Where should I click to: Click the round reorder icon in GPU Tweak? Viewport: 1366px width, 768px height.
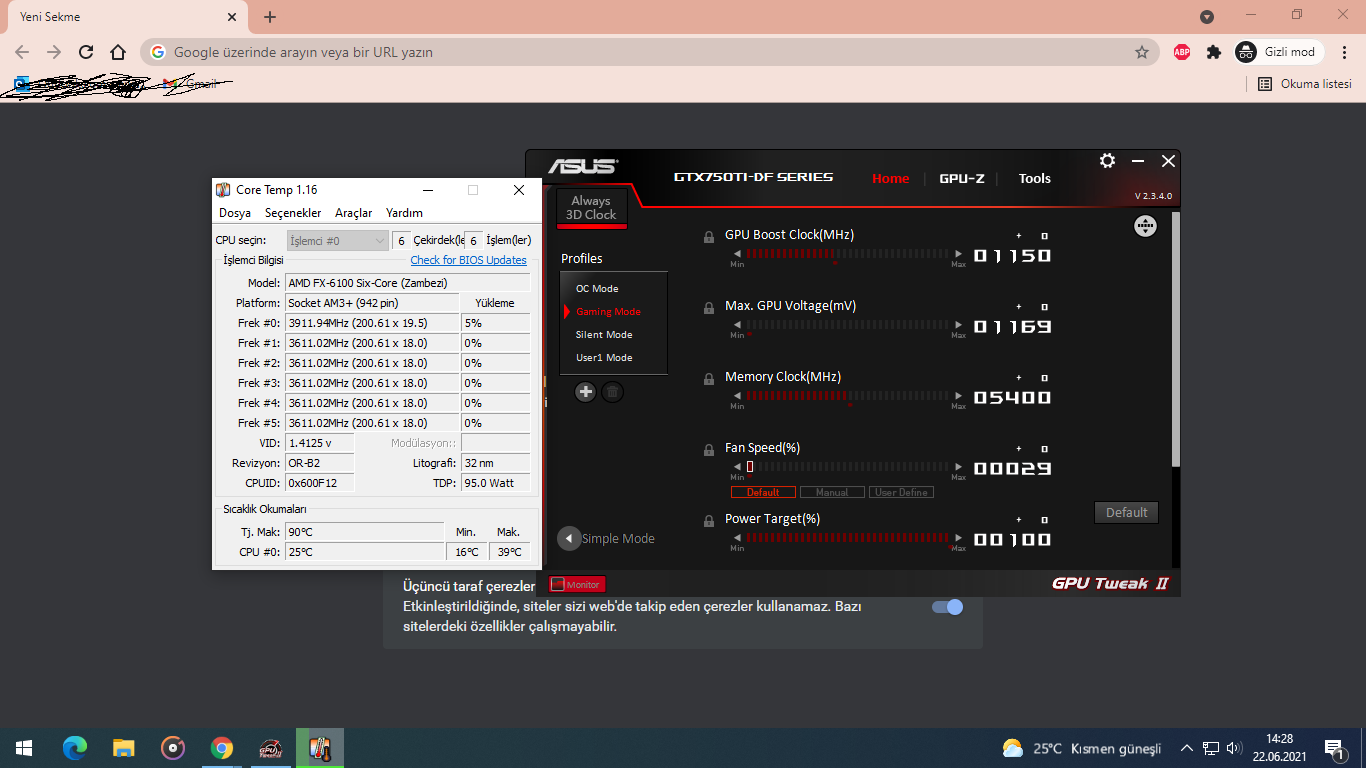(1145, 226)
